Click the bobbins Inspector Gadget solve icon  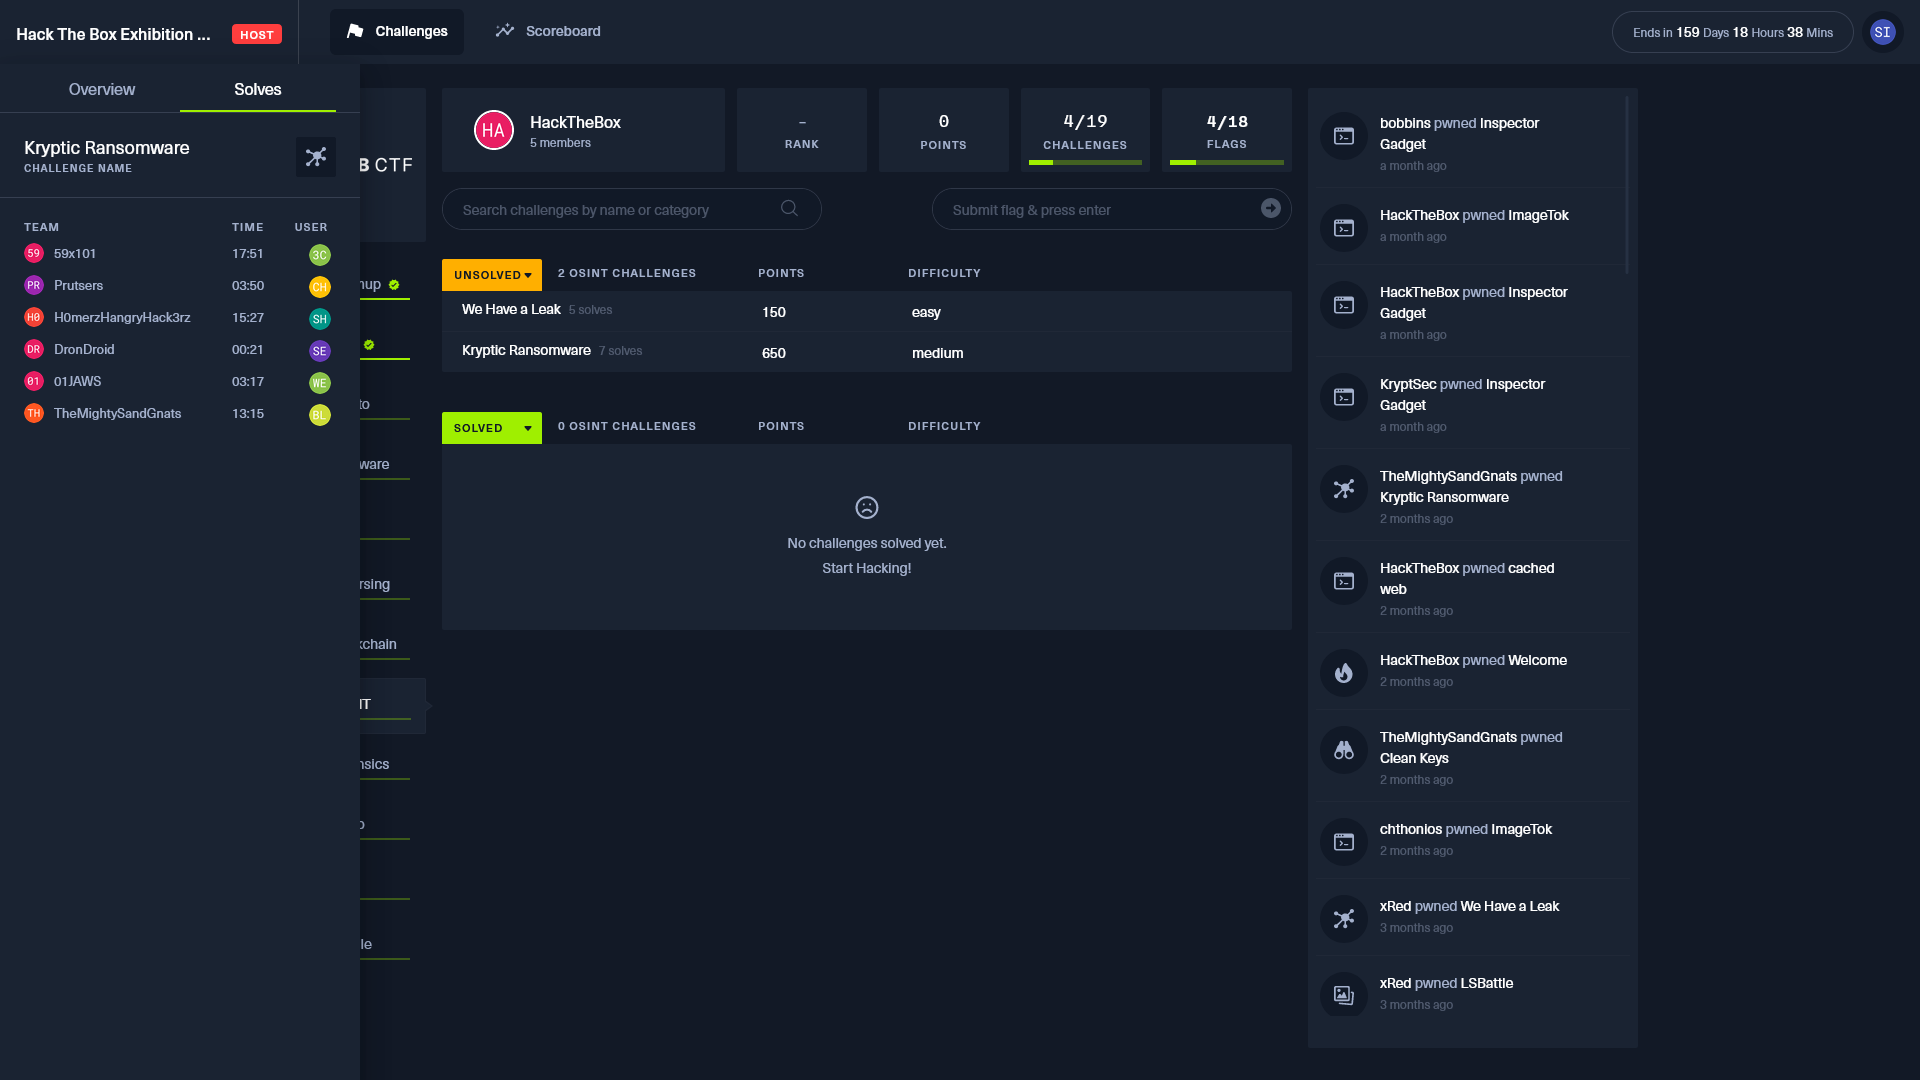point(1344,136)
